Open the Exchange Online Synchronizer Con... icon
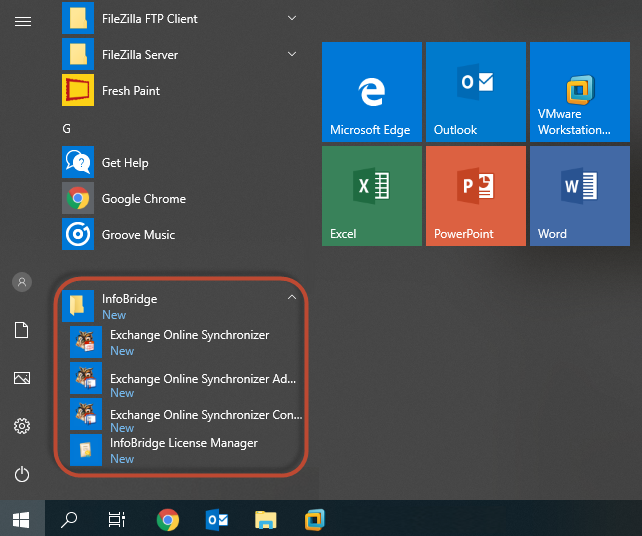Image resolution: width=642 pixels, height=536 pixels. 86,414
